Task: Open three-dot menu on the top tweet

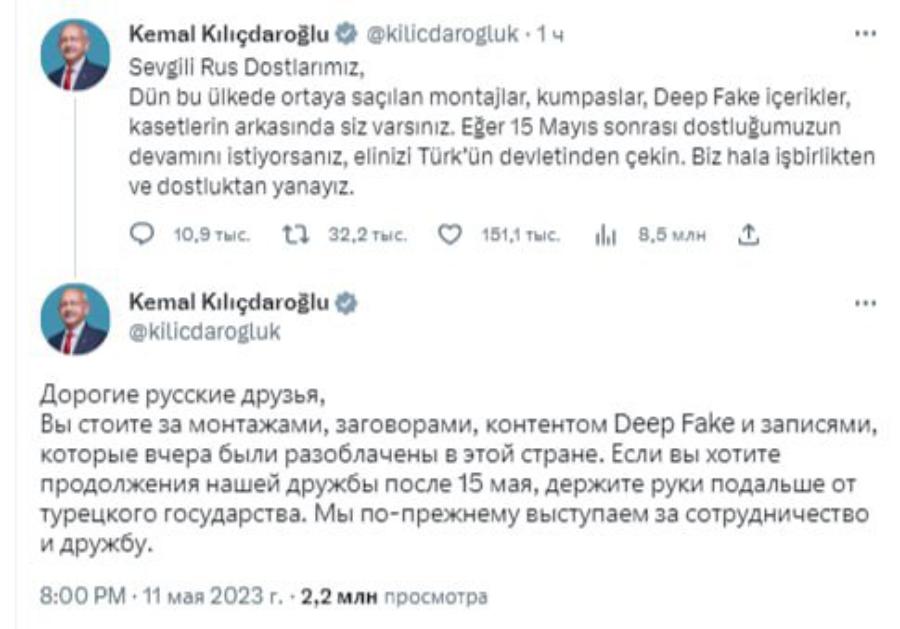Action: pos(865,33)
